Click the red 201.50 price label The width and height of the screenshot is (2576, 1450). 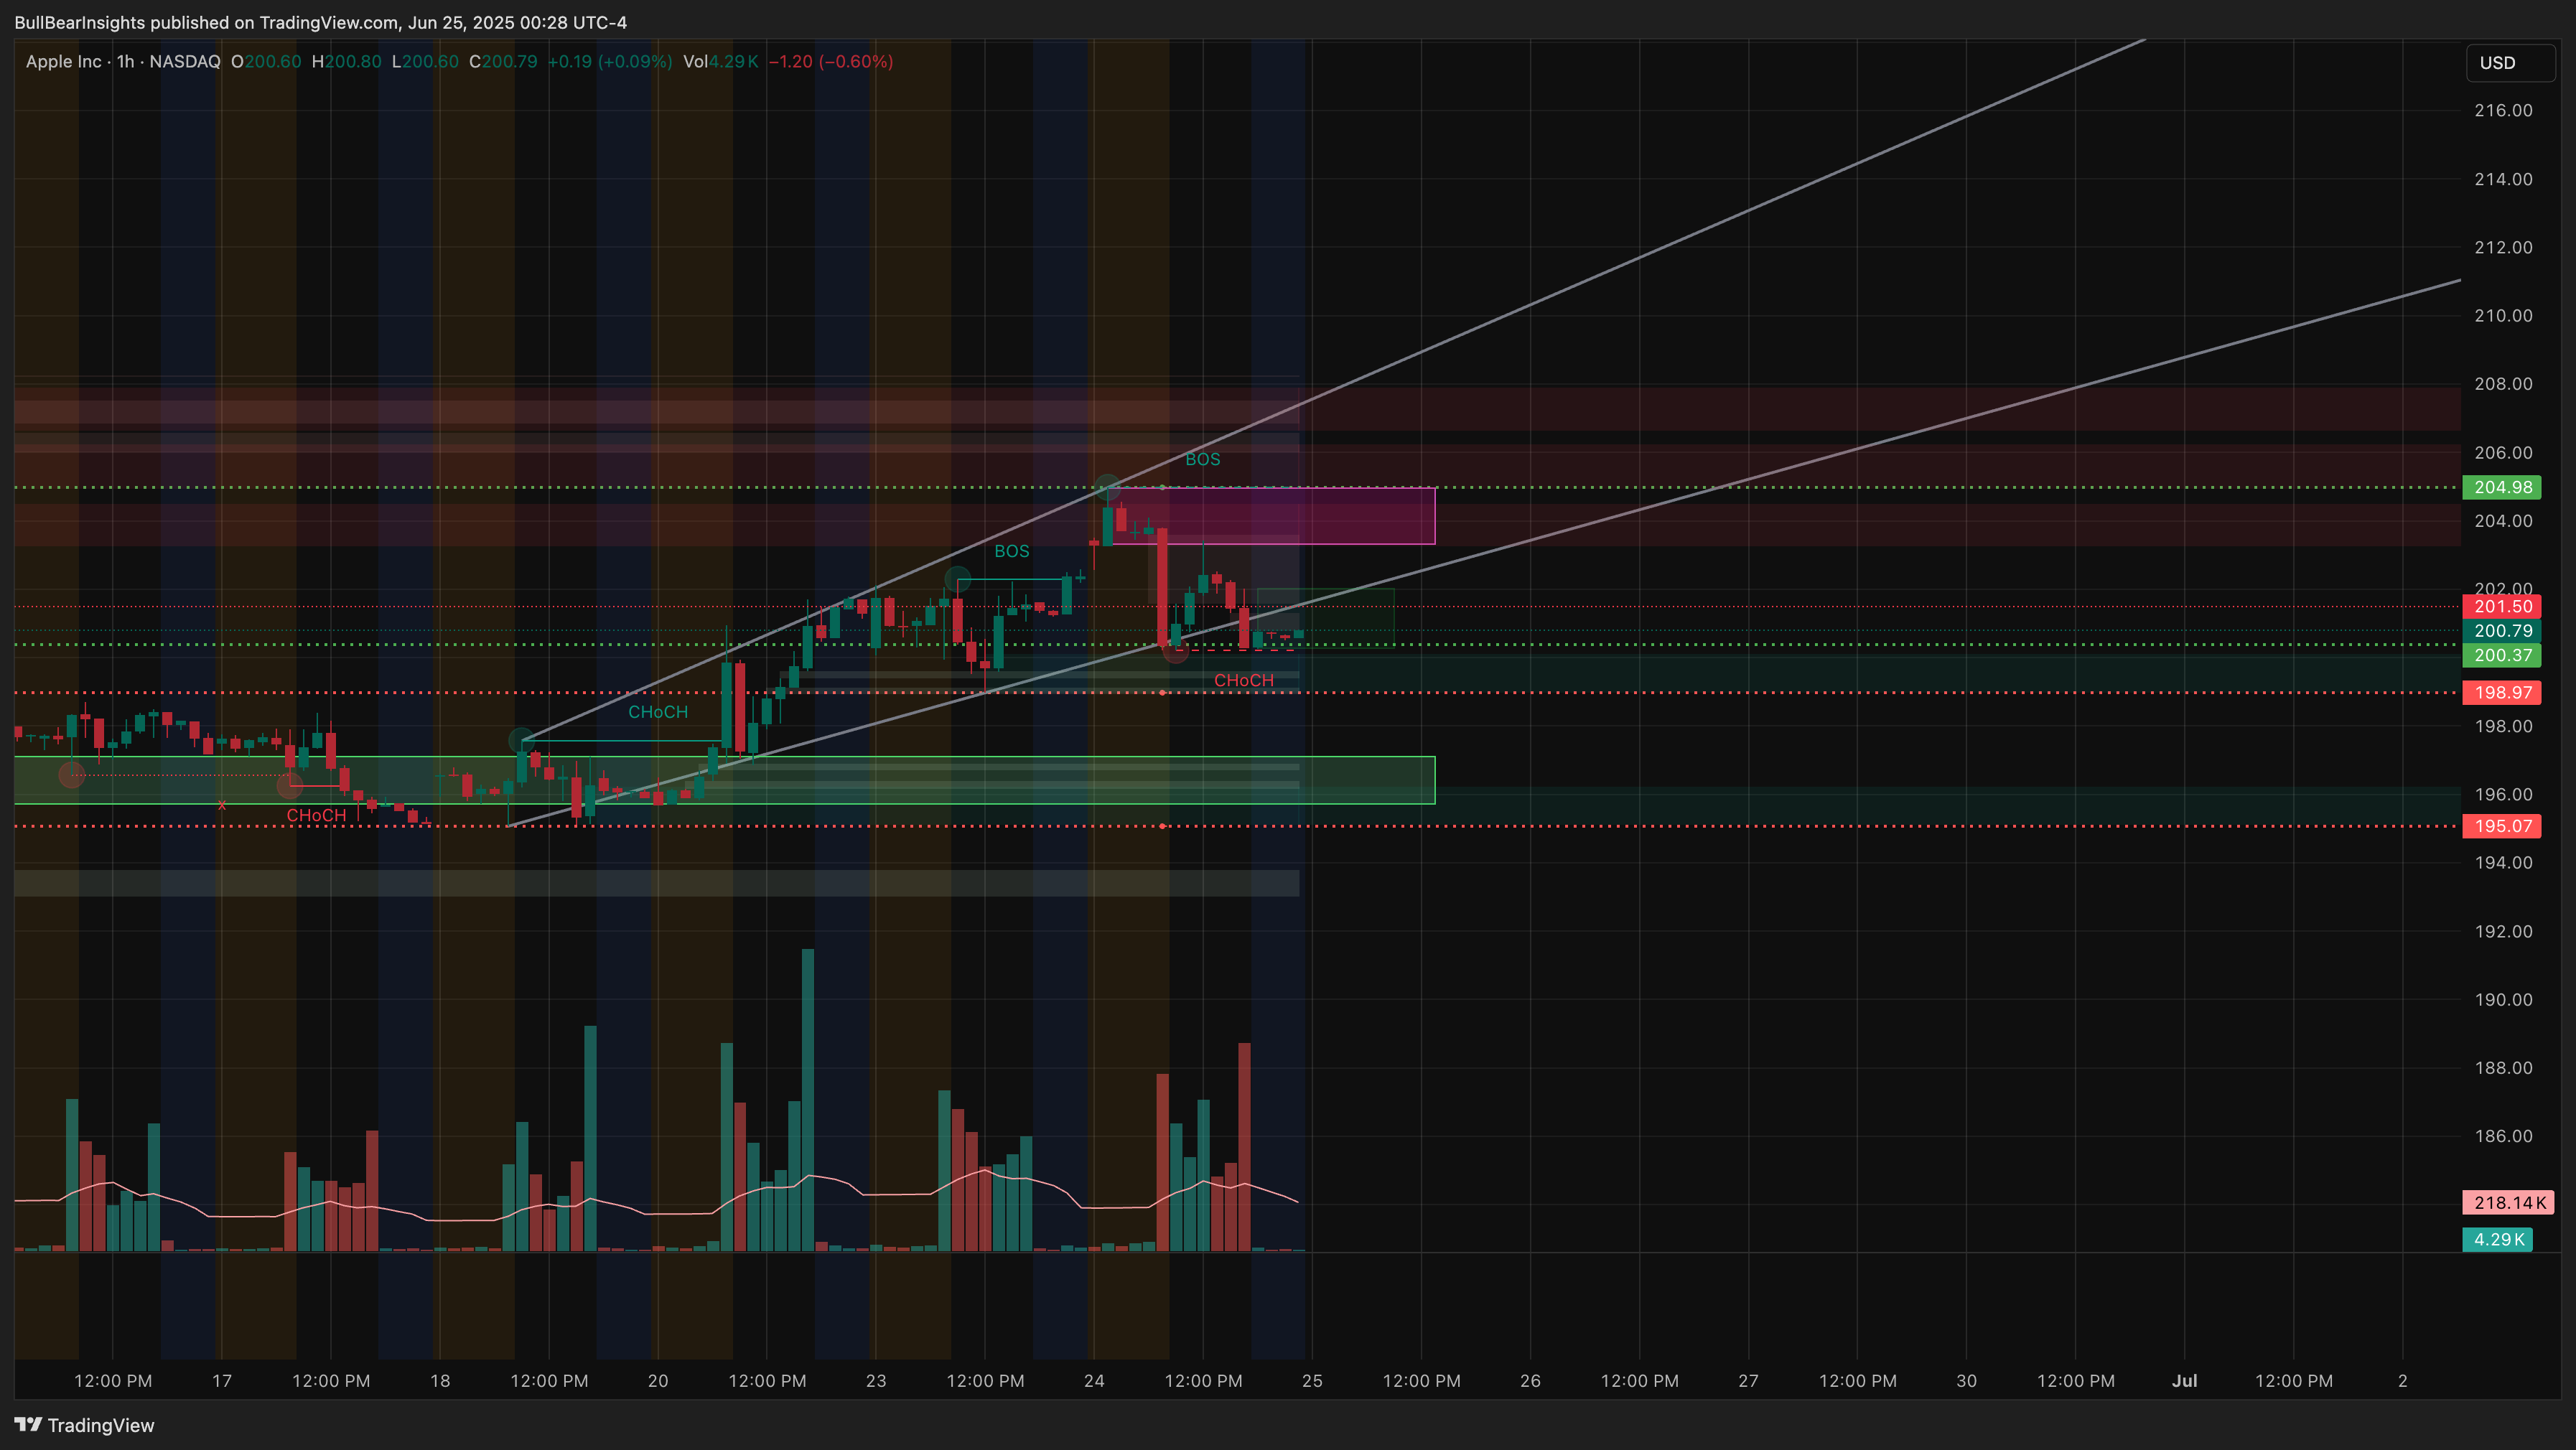click(2503, 606)
